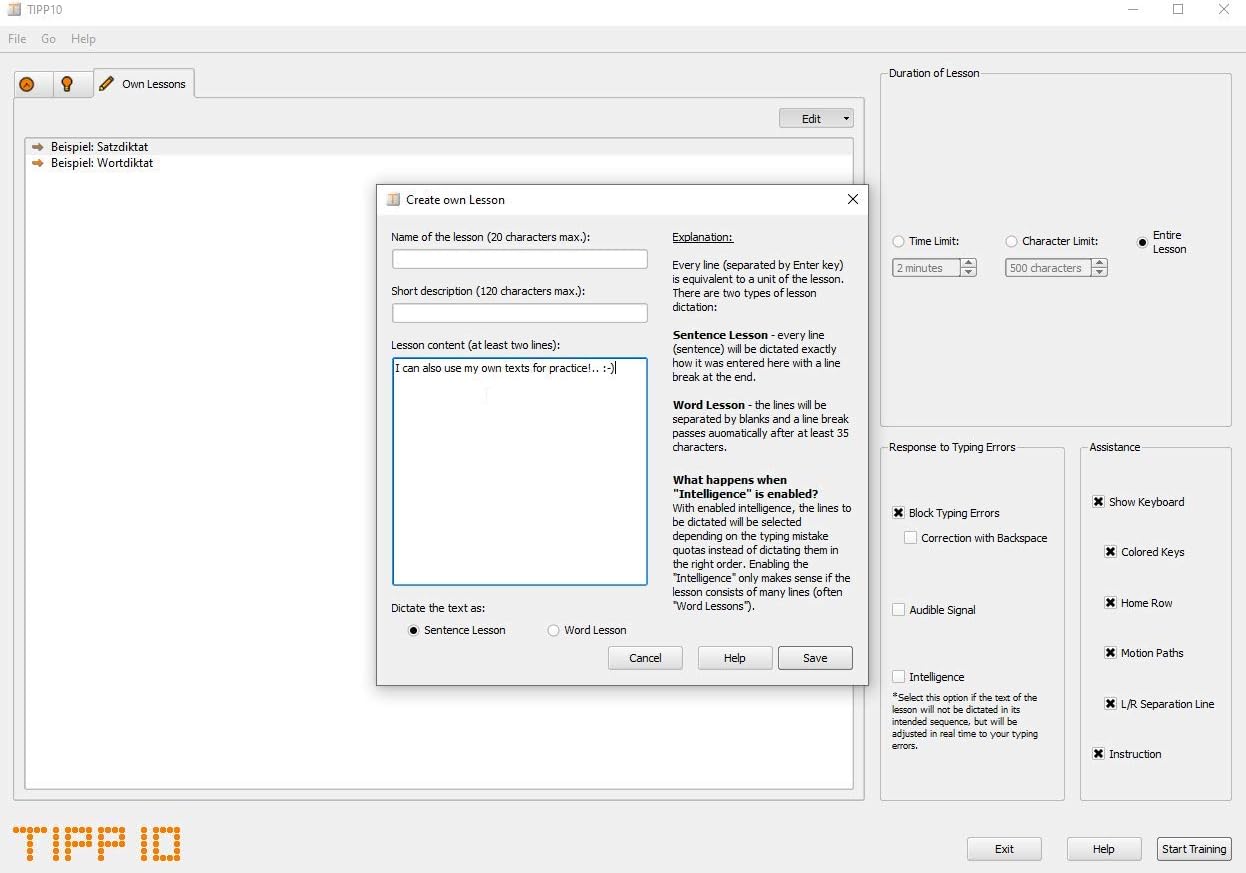
Task: Disable the Show Keyboard checkbox
Action: tap(1098, 502)
